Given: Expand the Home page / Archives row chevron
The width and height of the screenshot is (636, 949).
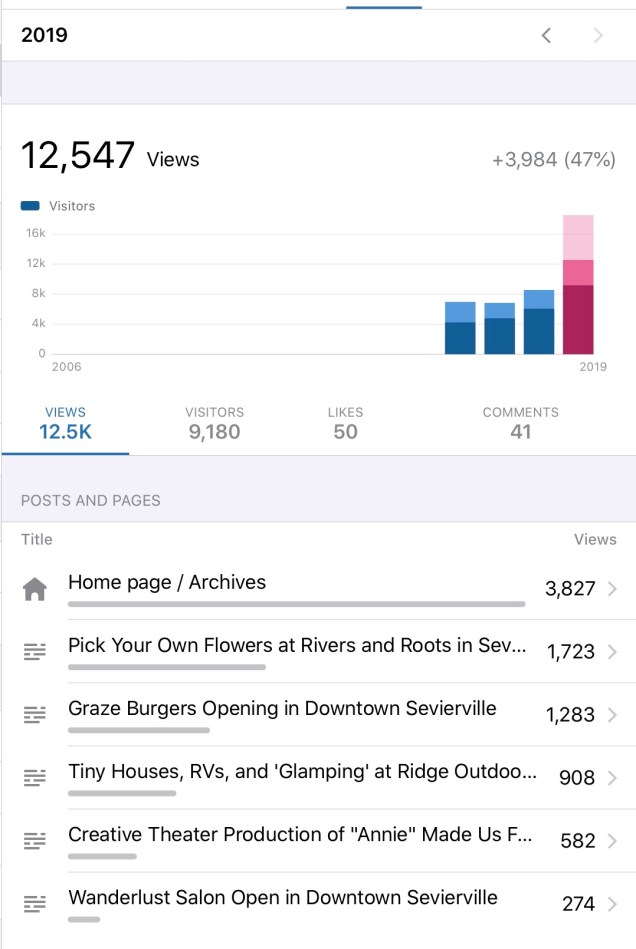Looking at the screenshot, I should click(612, 589).
